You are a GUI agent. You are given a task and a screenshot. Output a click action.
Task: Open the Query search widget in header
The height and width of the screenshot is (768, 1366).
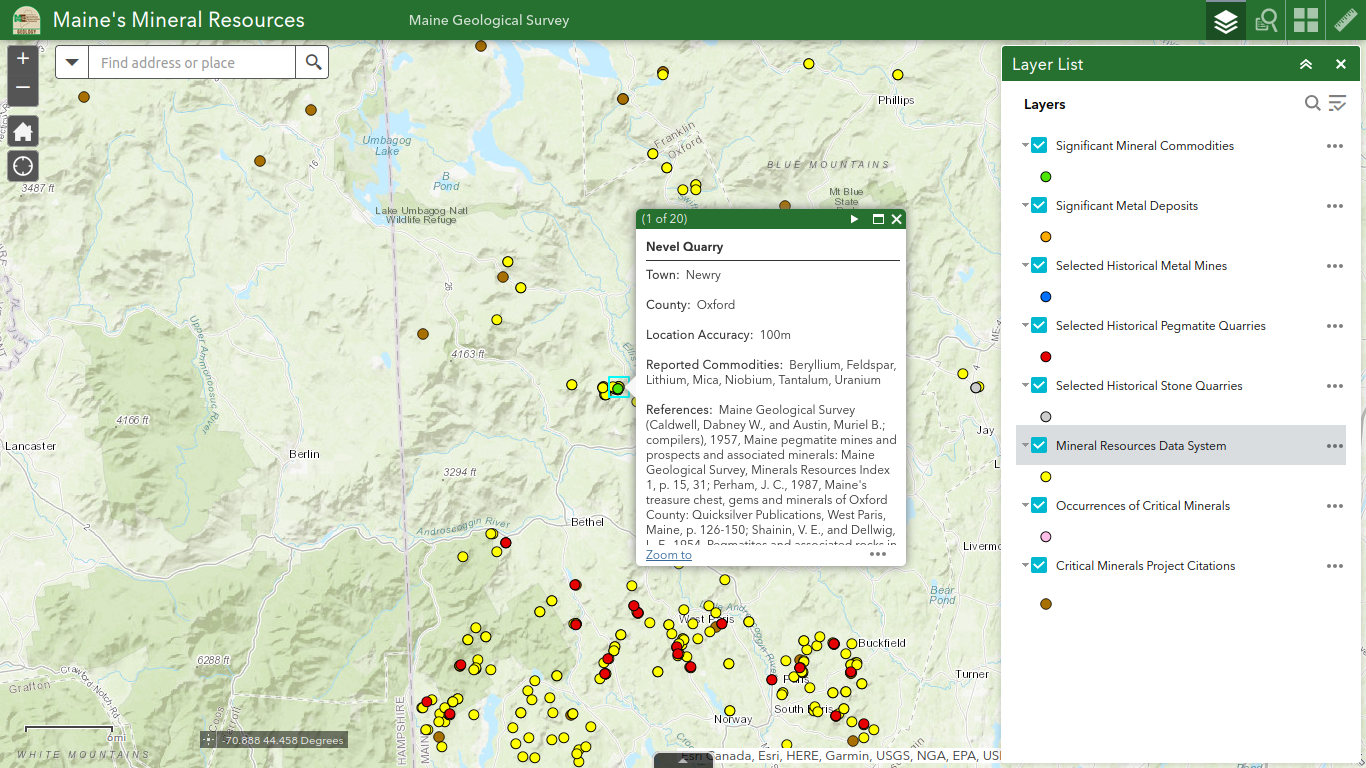[1267, 20]
